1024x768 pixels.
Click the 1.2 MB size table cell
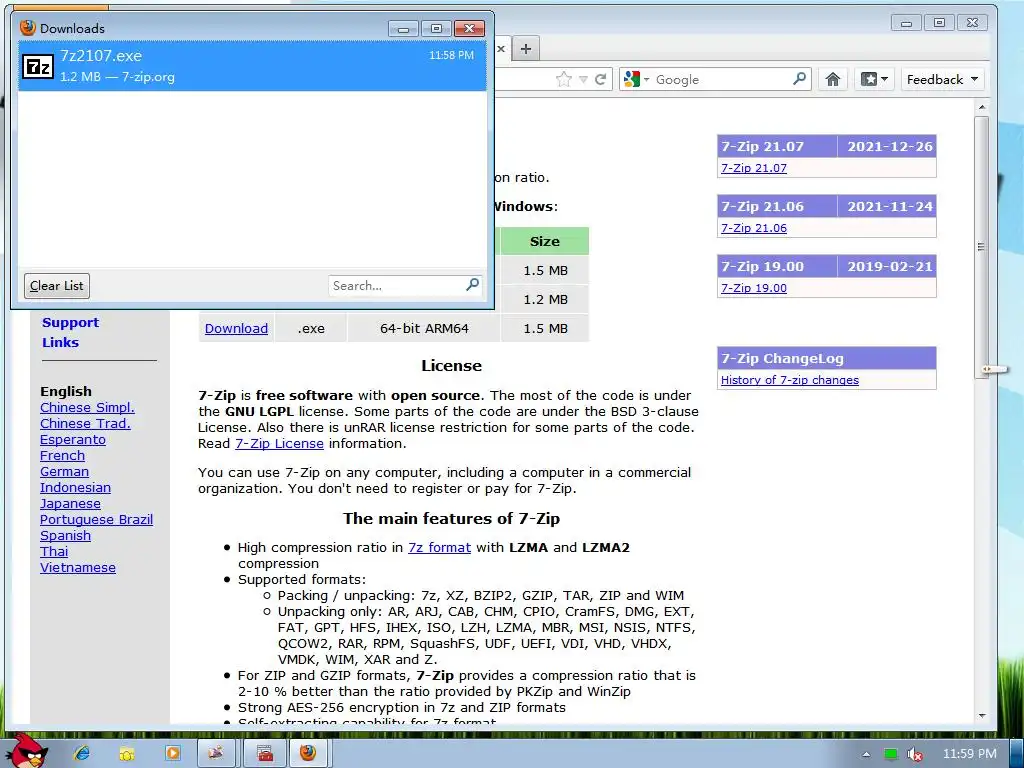click(545, 299)
